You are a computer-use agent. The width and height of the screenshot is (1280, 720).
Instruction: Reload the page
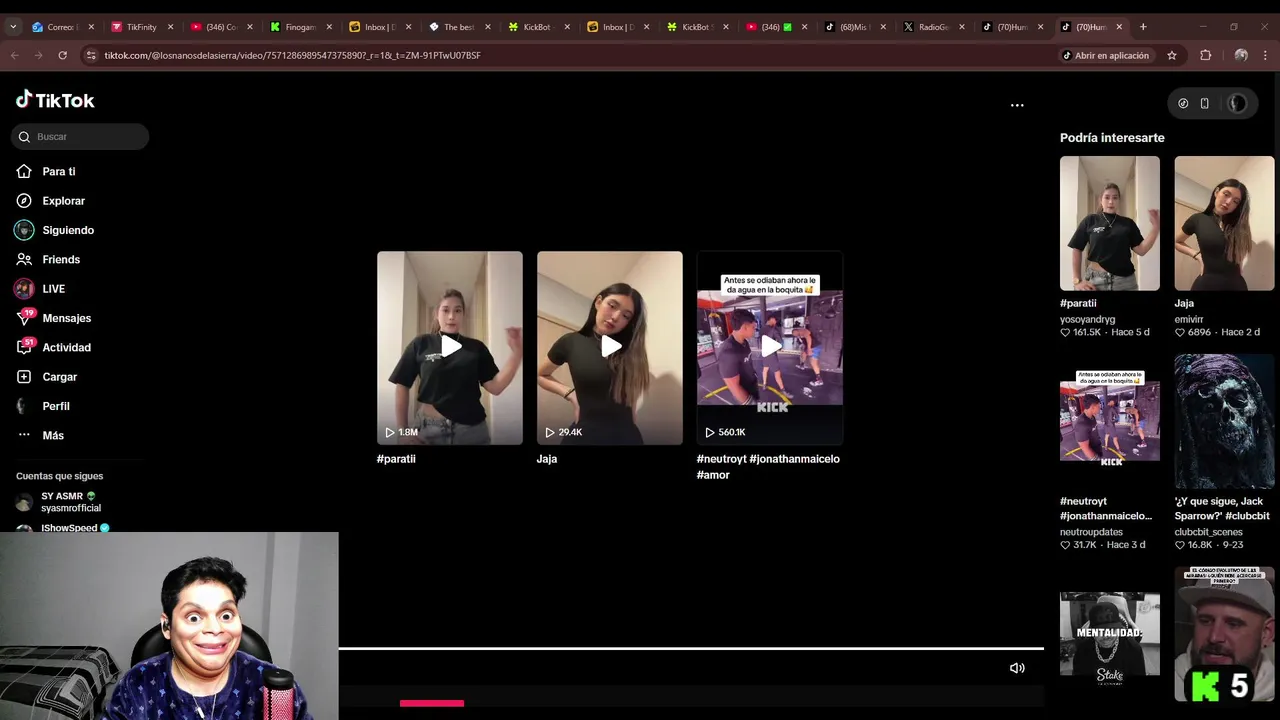pyautogui.click(x=62, y=55)
